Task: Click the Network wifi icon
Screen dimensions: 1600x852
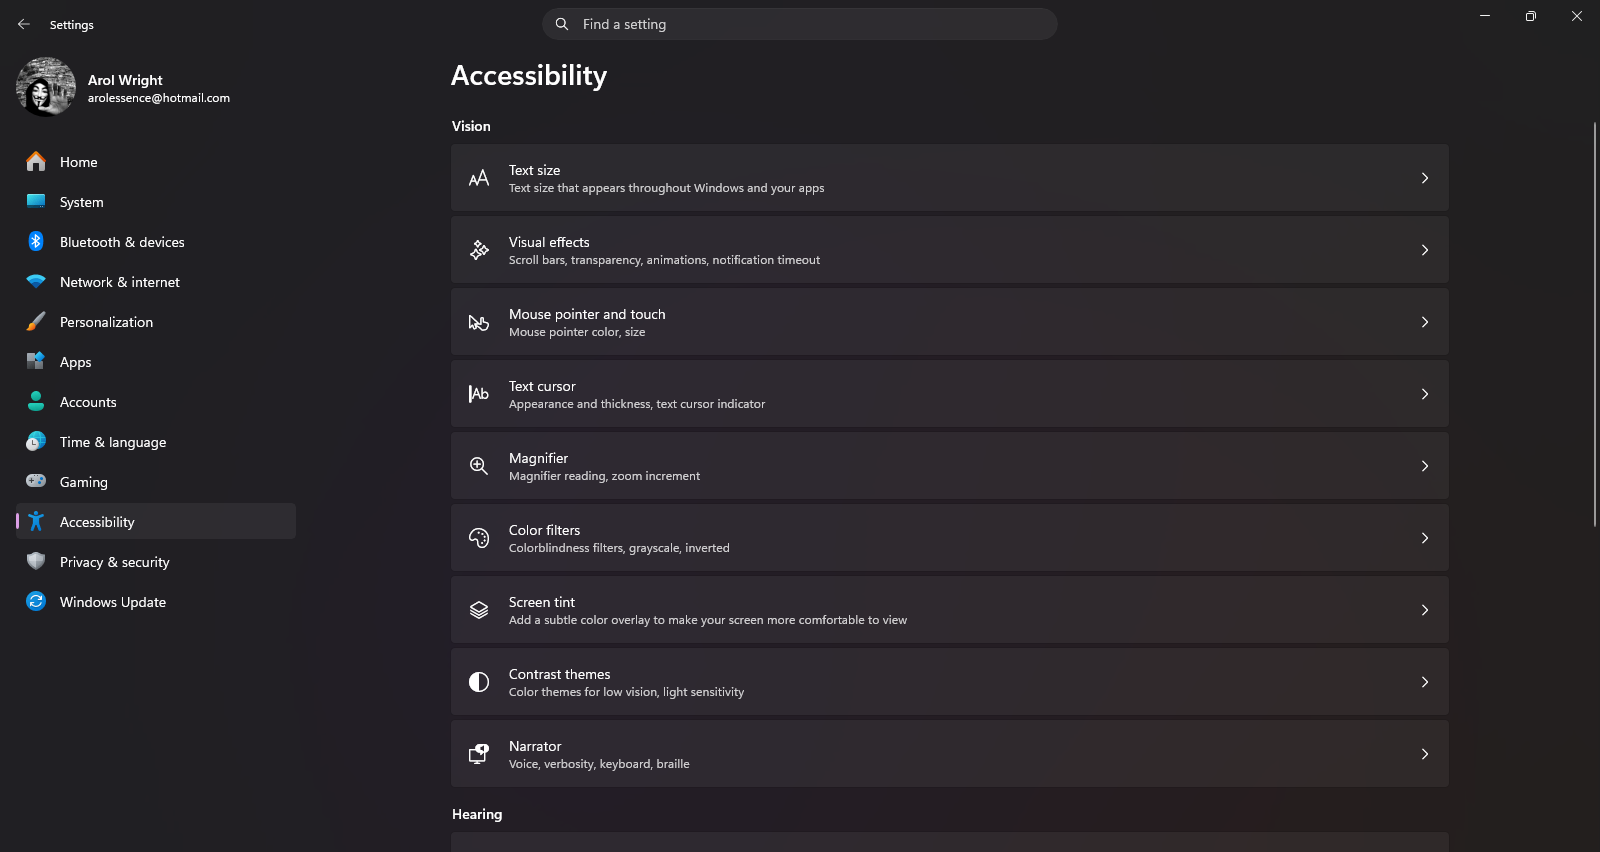Action: tap(36, 281)
